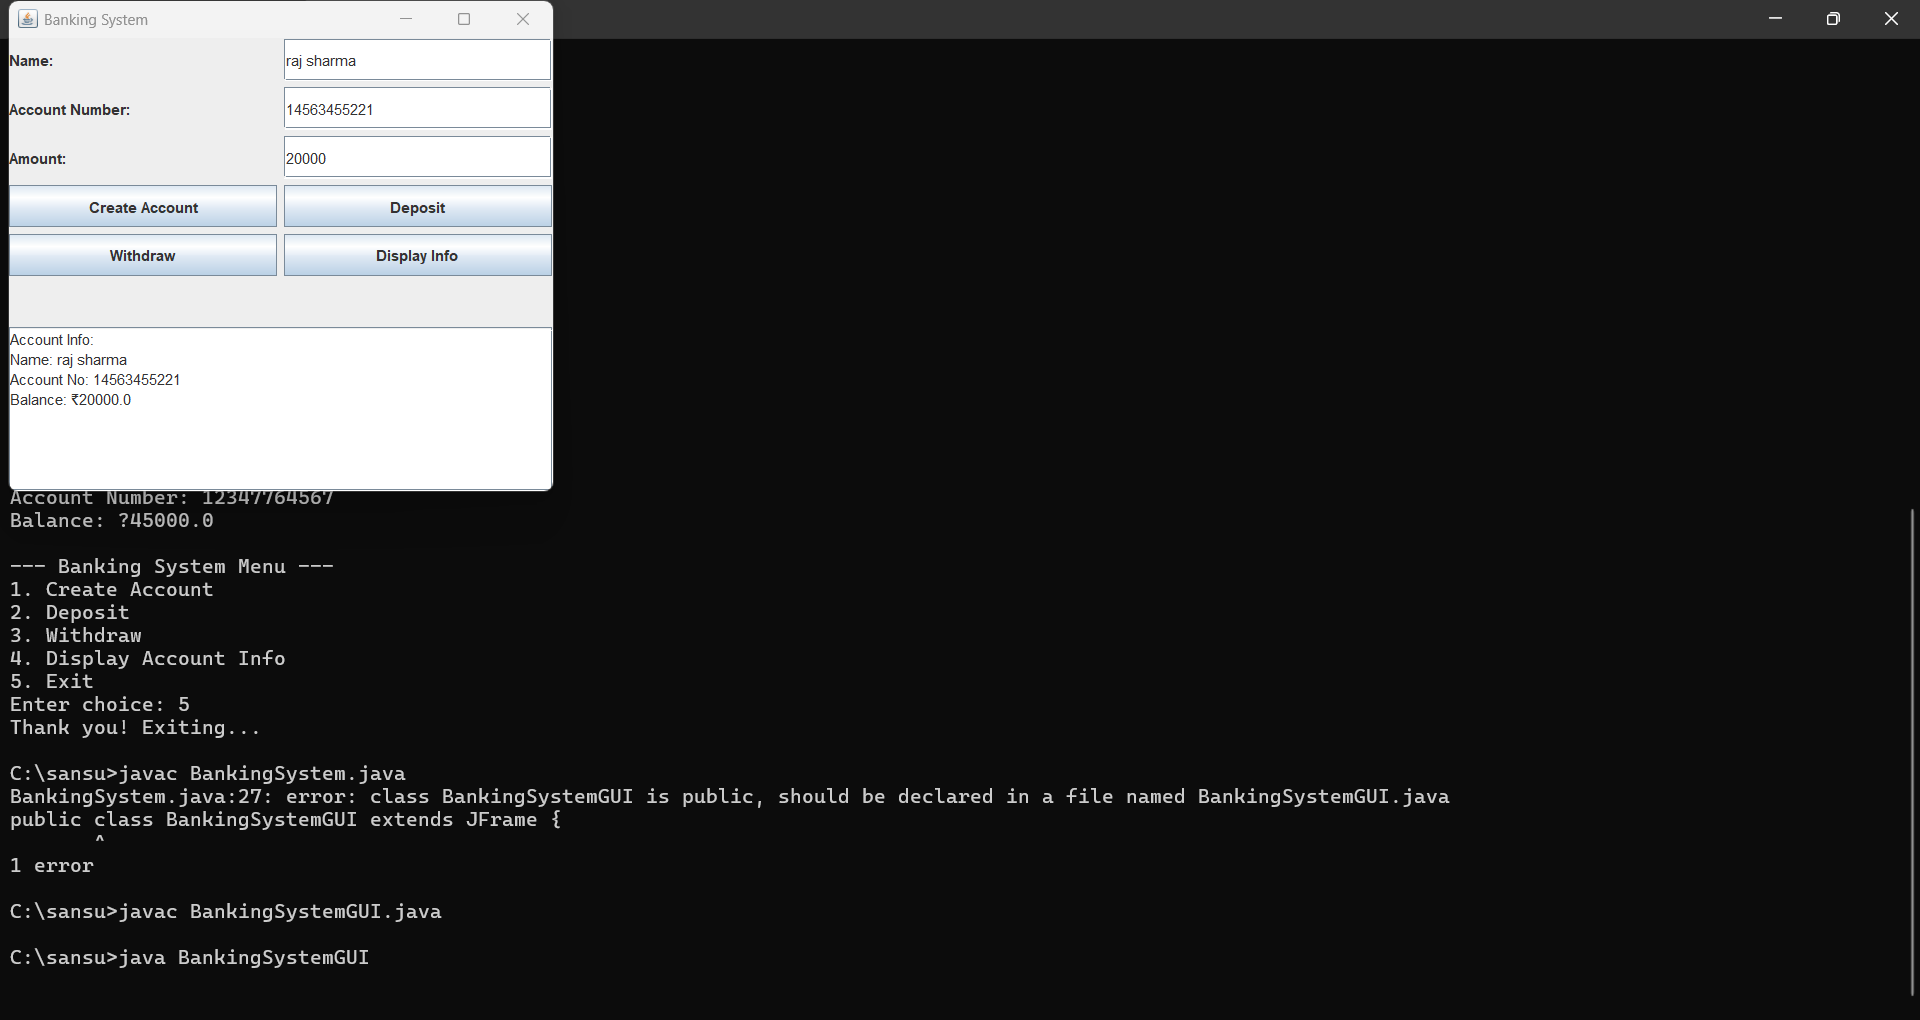Close the command prompt window
The image size is (1920, 1020).
click(x=1891, y=18)
